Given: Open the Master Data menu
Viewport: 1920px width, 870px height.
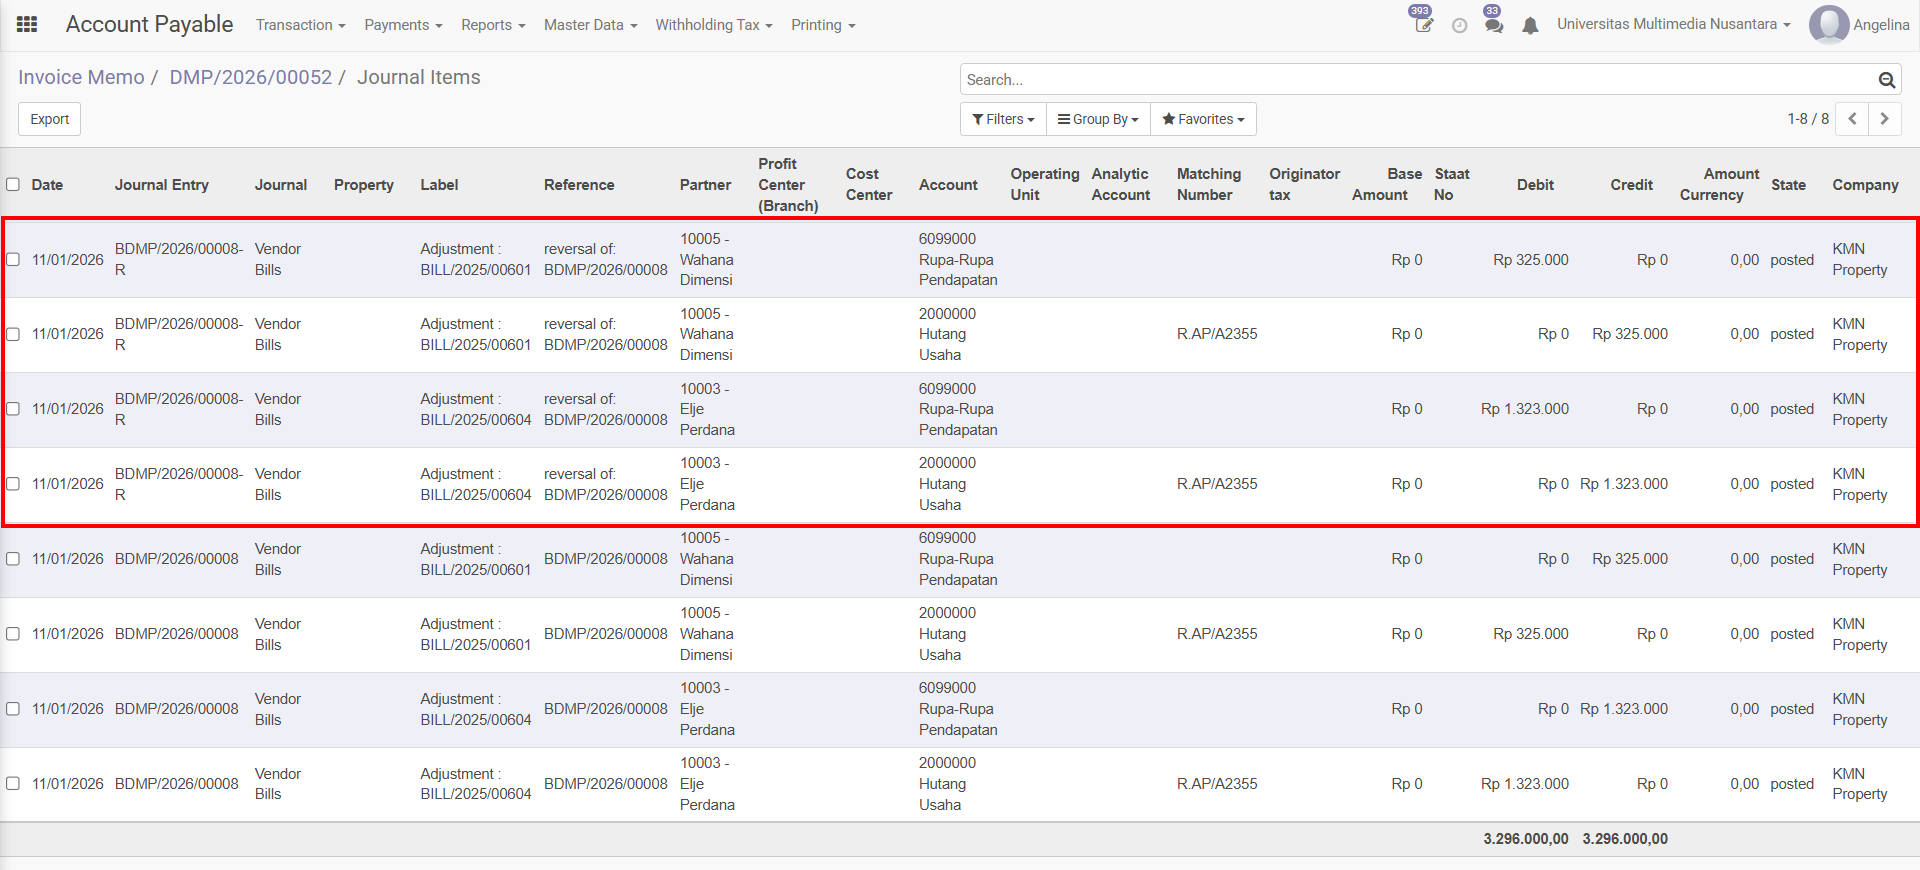Looking at the screenshot, I should click(x=590, y=25).
